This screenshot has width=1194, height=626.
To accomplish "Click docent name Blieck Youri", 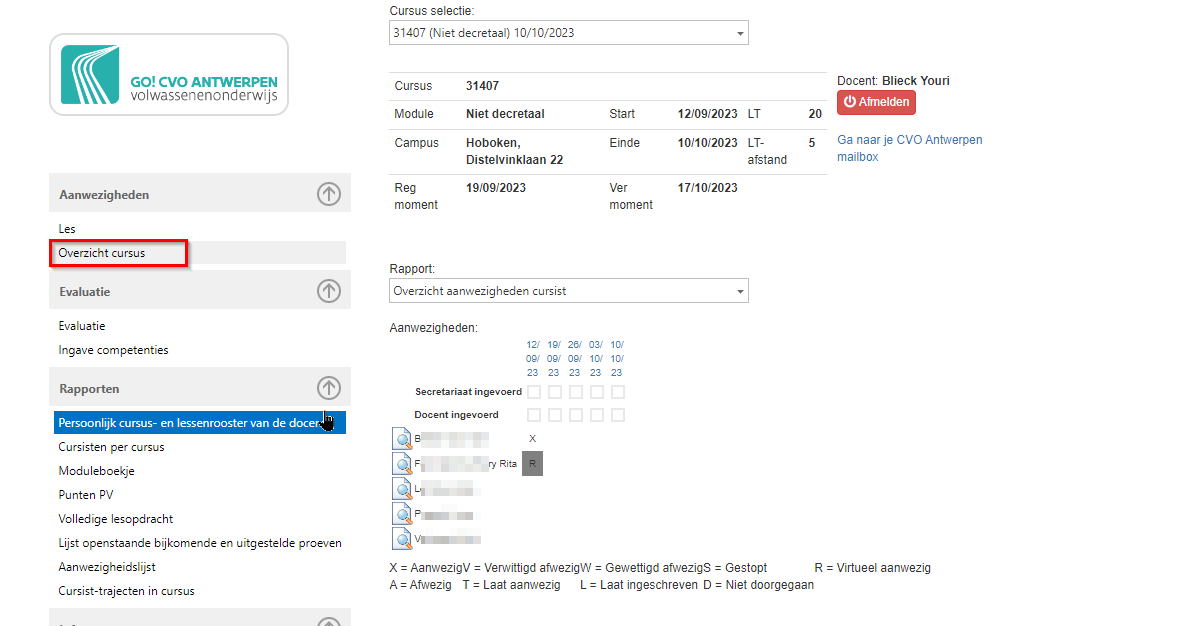I will 916,81.
